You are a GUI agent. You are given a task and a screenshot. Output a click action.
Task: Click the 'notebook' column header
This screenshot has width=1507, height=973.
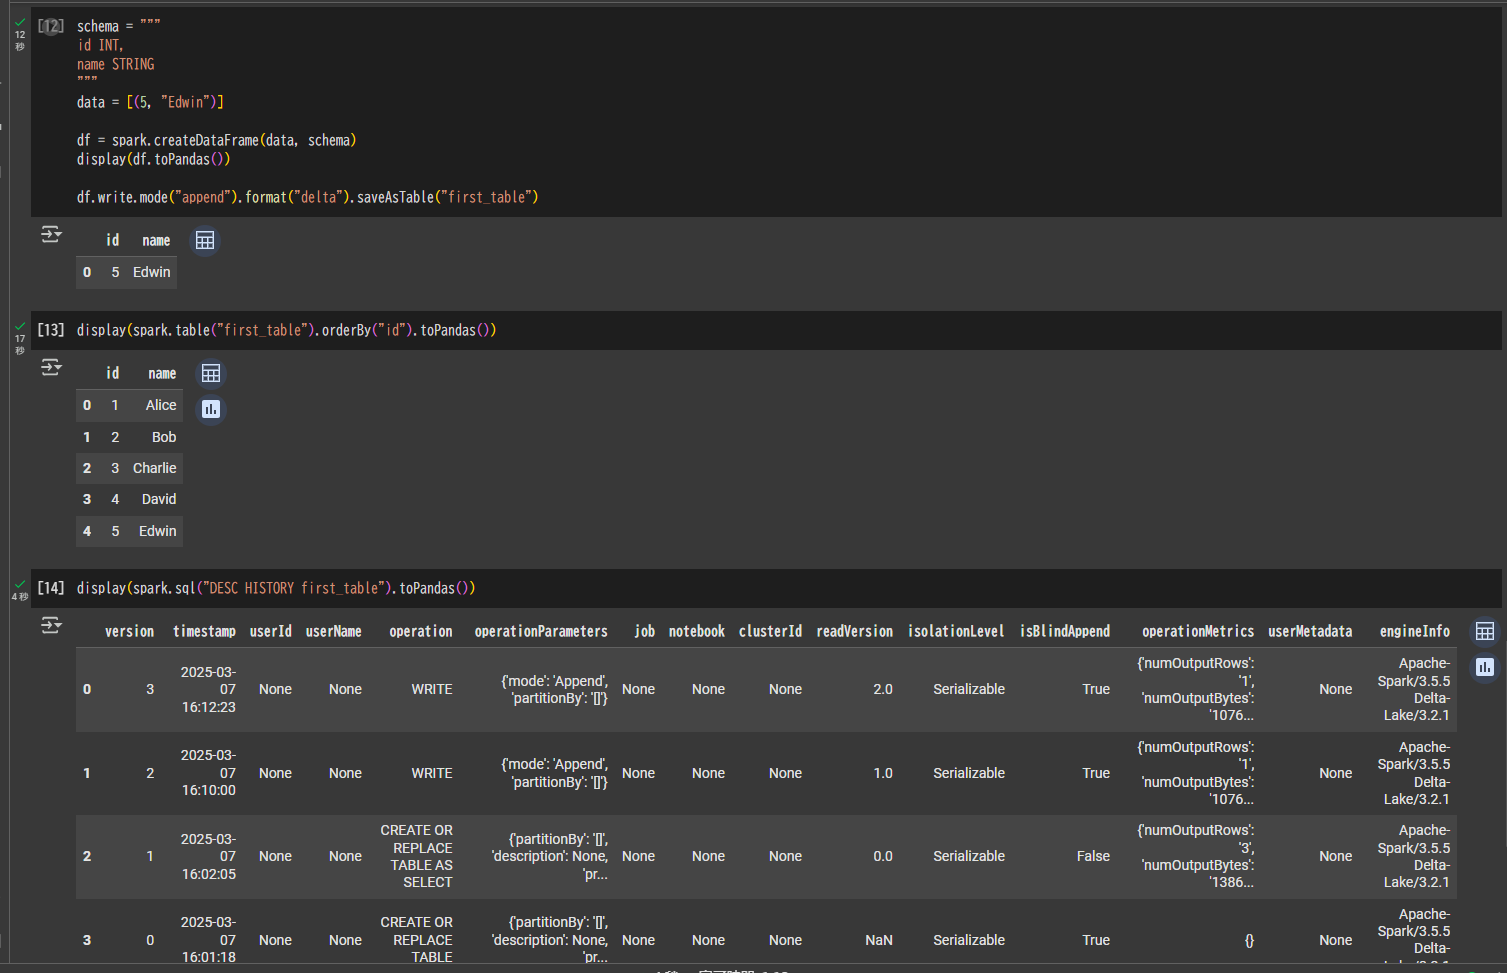point(697,632)
